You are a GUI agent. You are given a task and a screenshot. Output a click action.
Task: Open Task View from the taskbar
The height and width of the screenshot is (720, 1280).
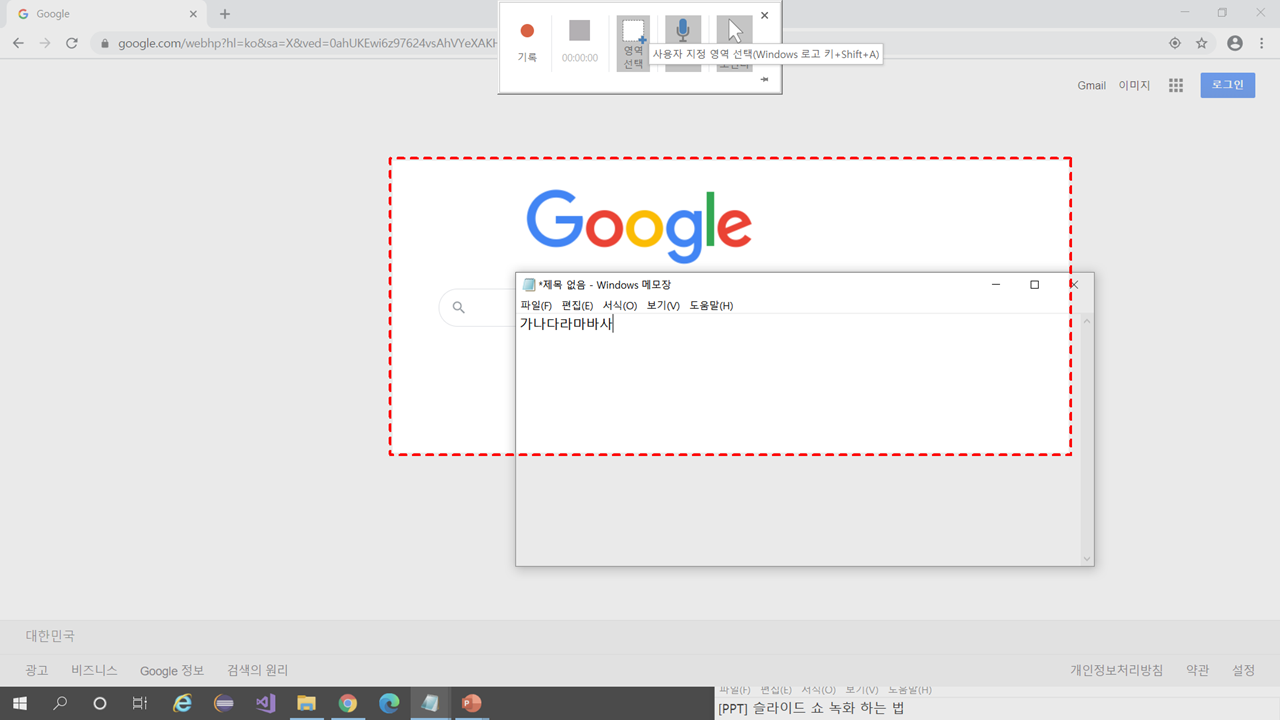pyautogui.click(x=140, y=703)
